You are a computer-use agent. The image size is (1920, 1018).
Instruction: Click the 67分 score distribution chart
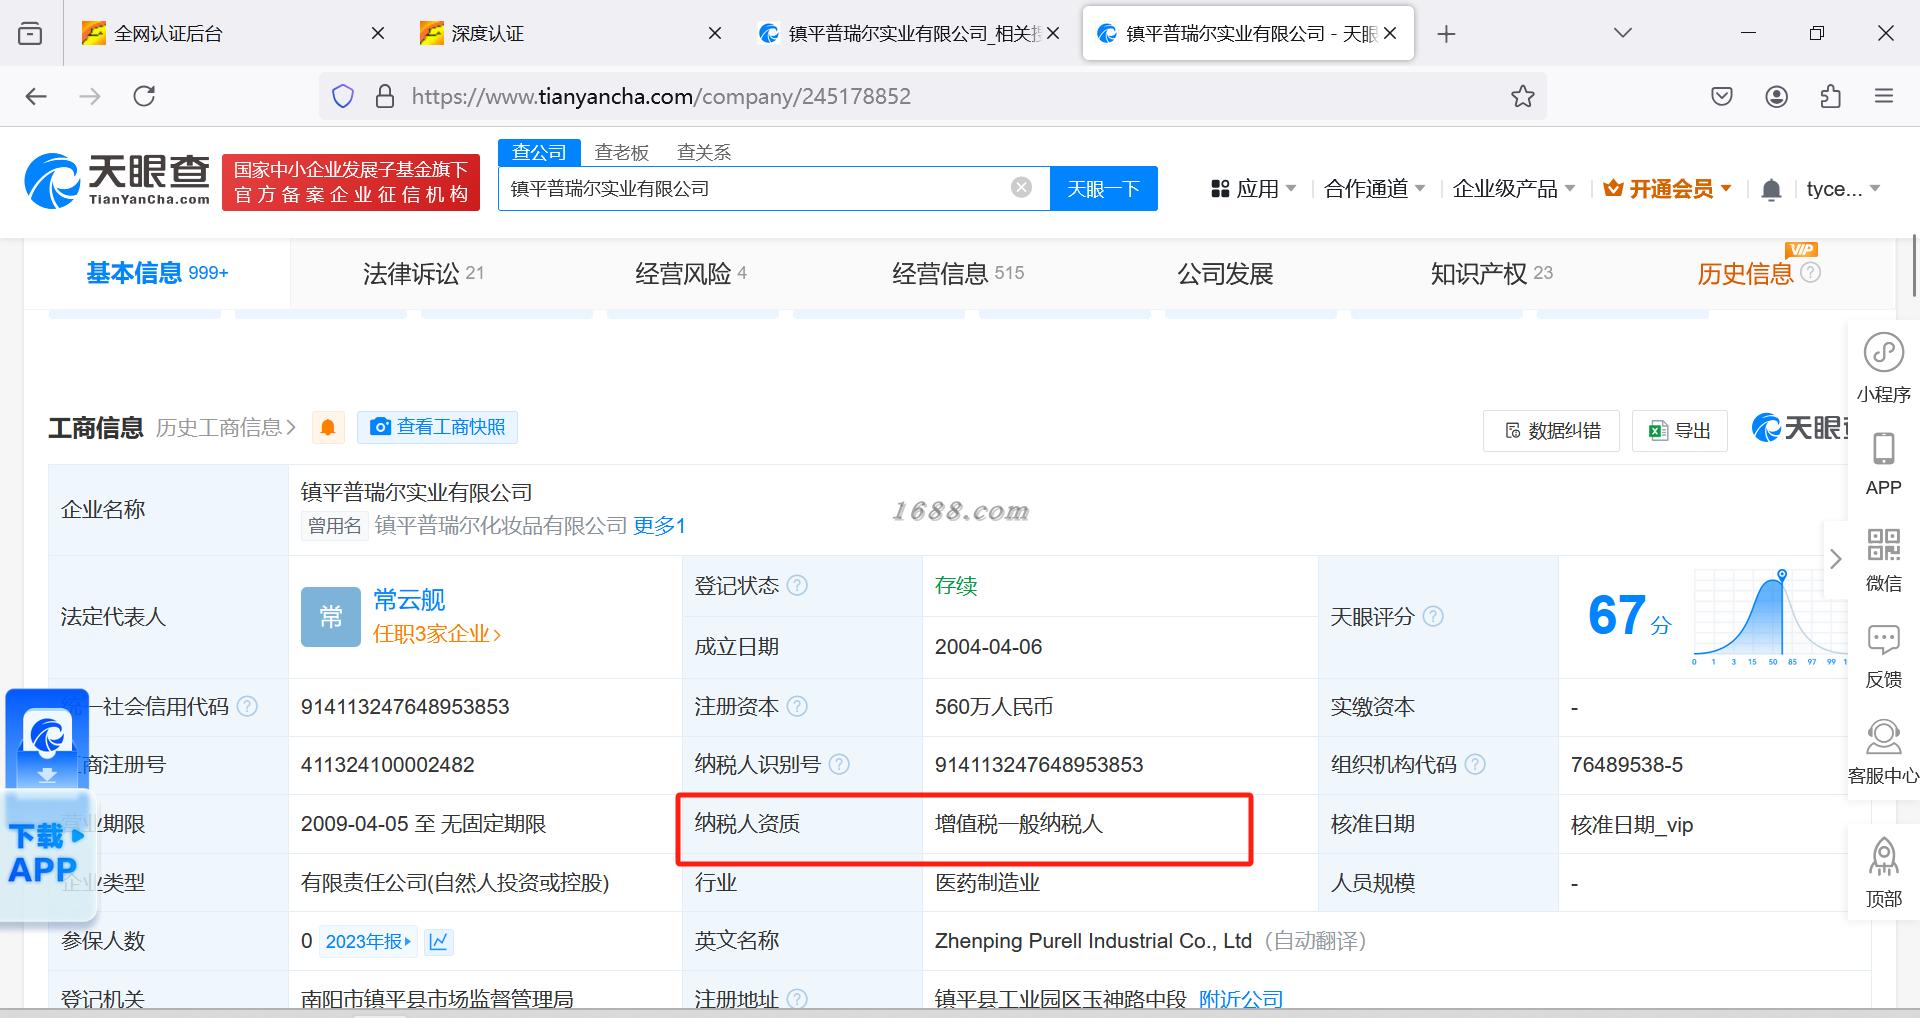[x=1770, y=616]
